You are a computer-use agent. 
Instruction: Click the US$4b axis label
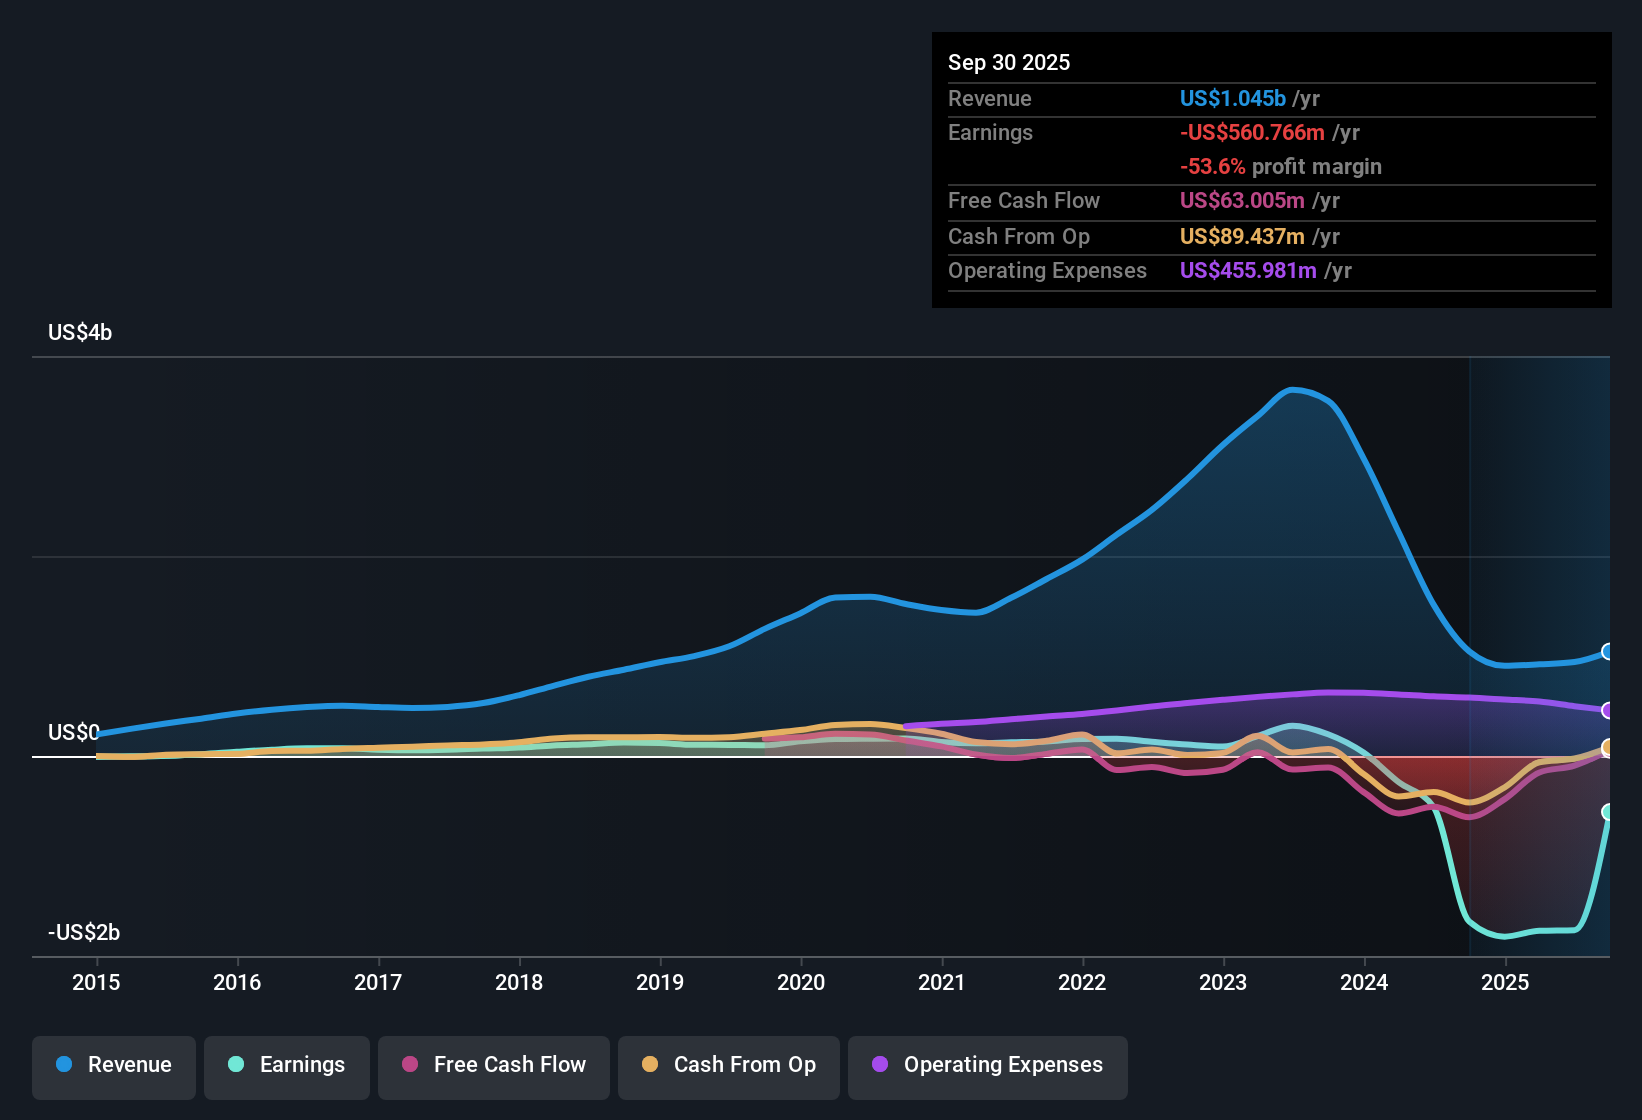[79, 332]
